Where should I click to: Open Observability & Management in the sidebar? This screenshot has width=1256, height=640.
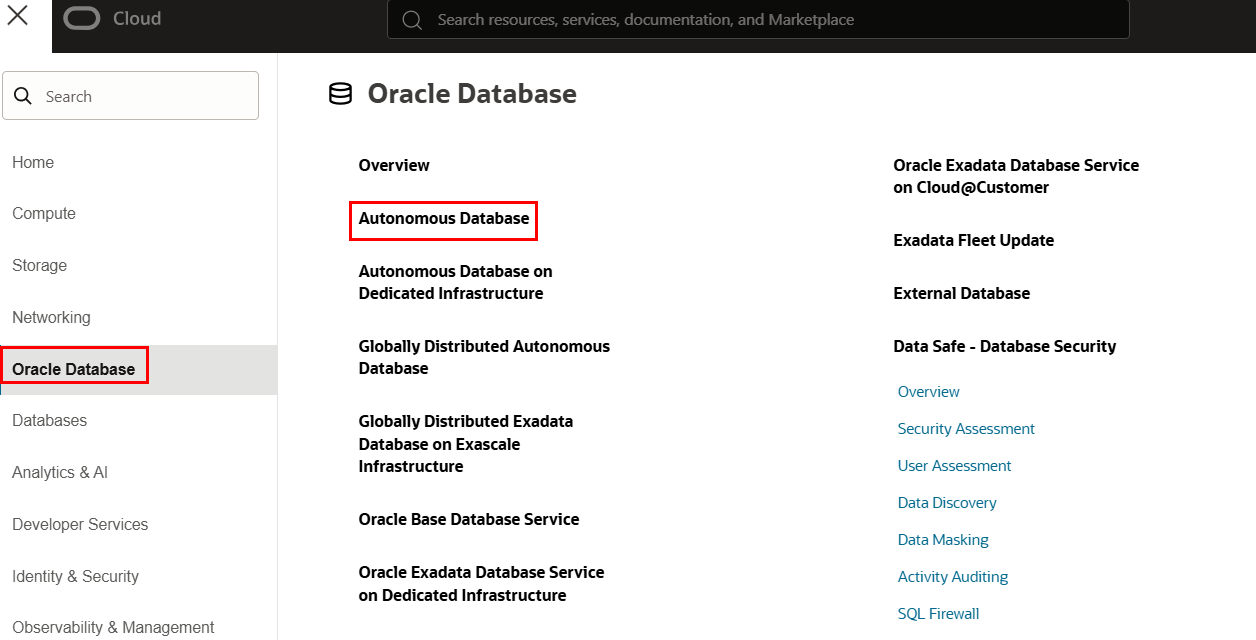pyautogui.click(x=113, y=627)
